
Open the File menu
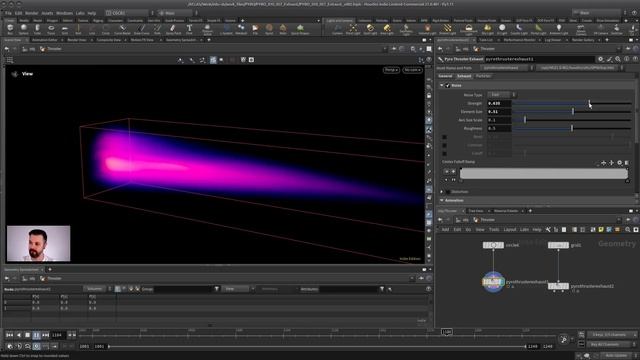8,13
